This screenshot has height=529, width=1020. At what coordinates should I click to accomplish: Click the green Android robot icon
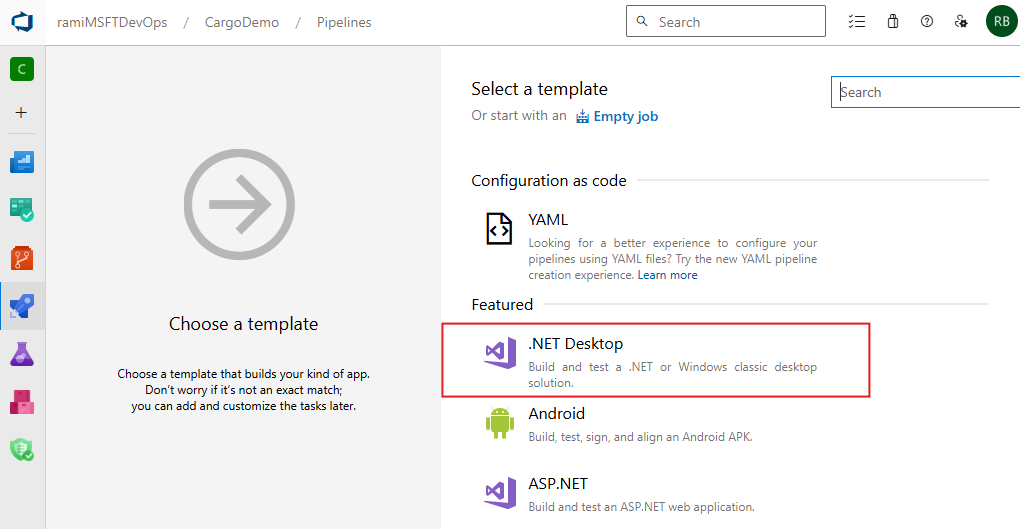point(500,423)
